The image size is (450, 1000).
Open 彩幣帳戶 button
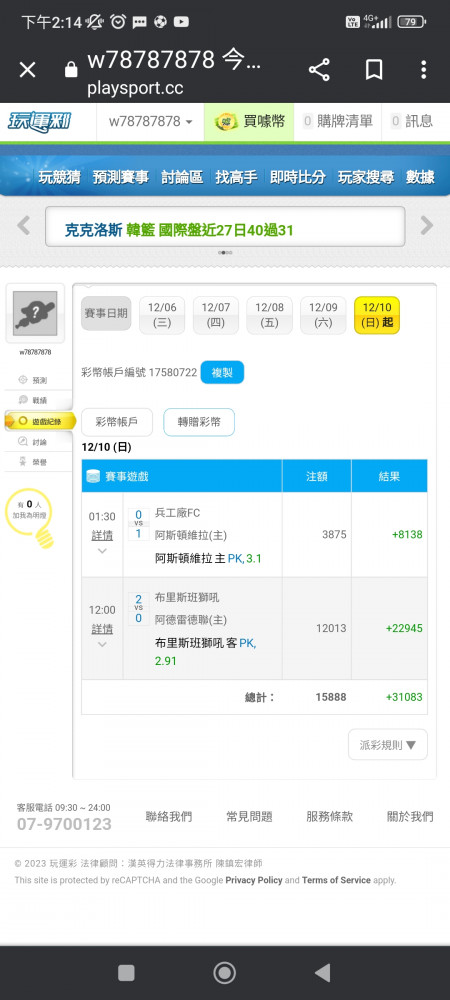117,422
